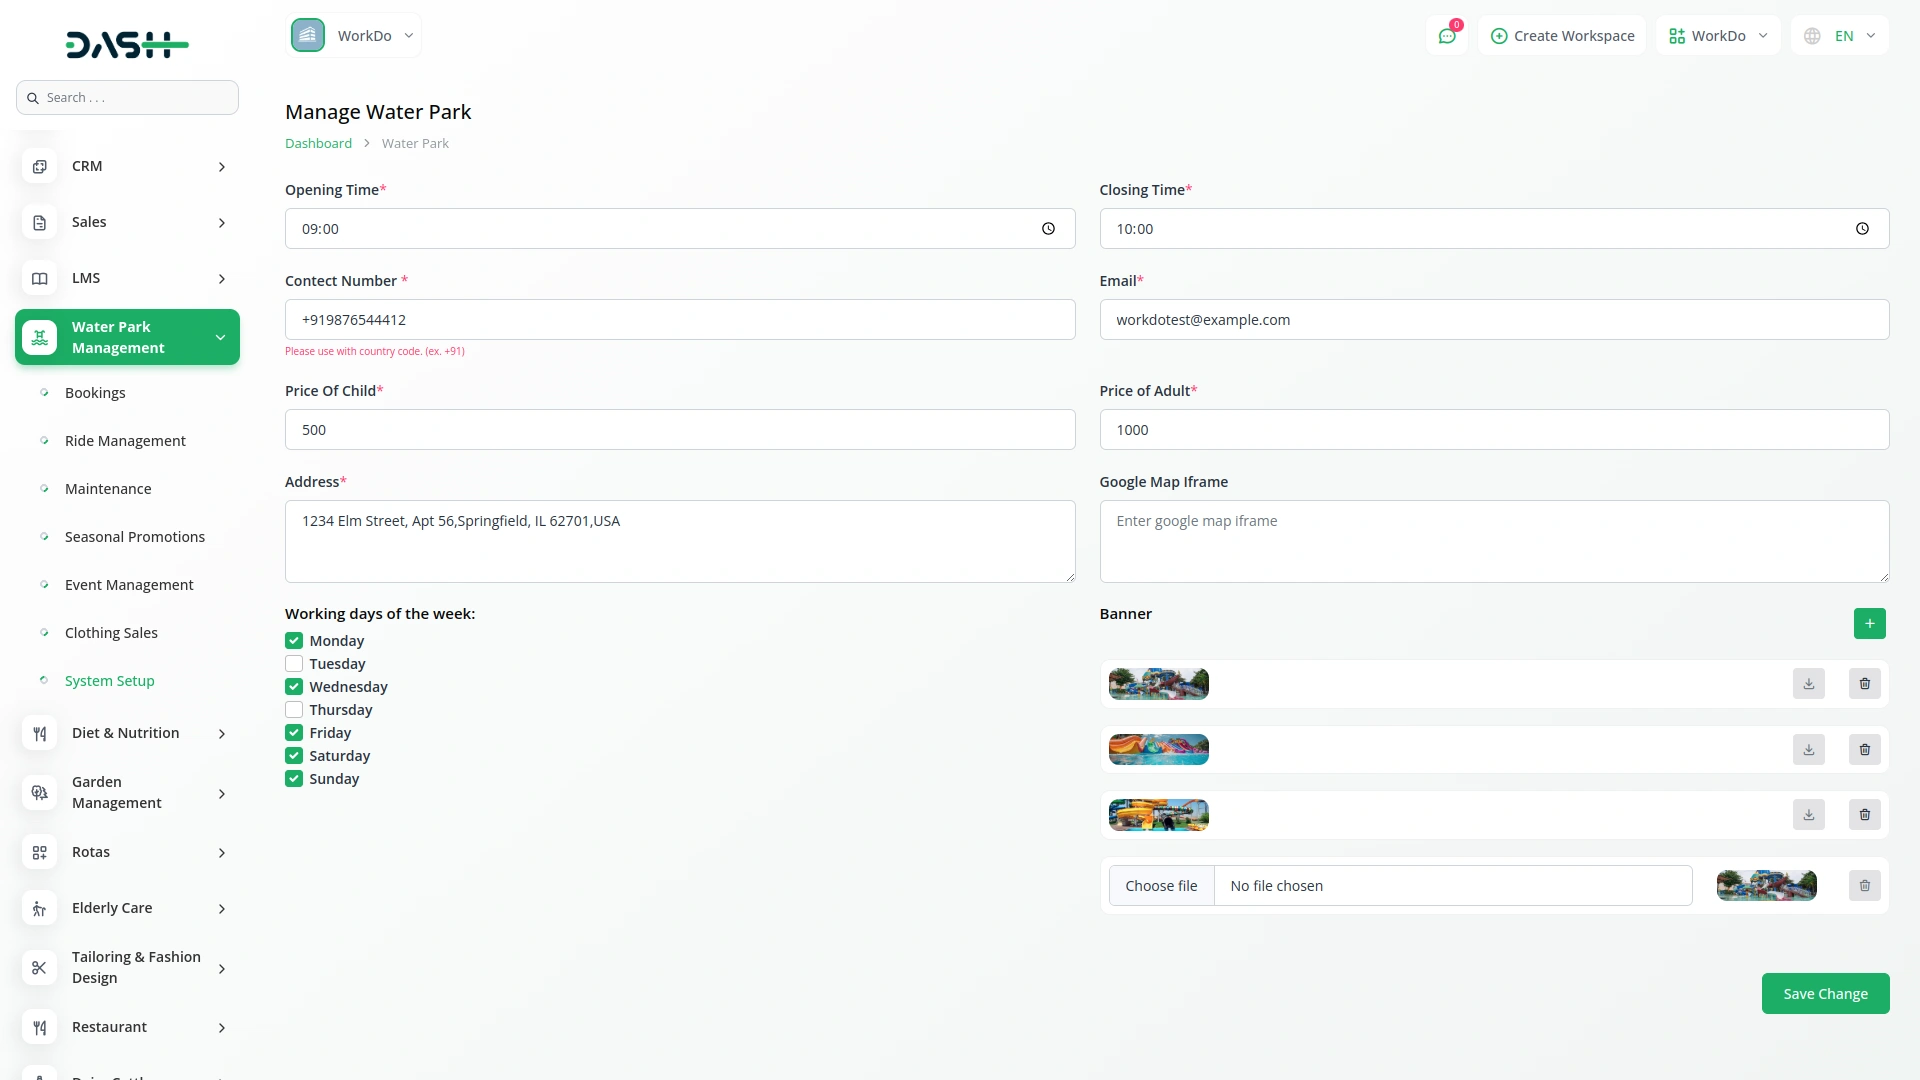Open the Closing Time clock picker
The image size is (1920, 1080).
(1862, 229)
